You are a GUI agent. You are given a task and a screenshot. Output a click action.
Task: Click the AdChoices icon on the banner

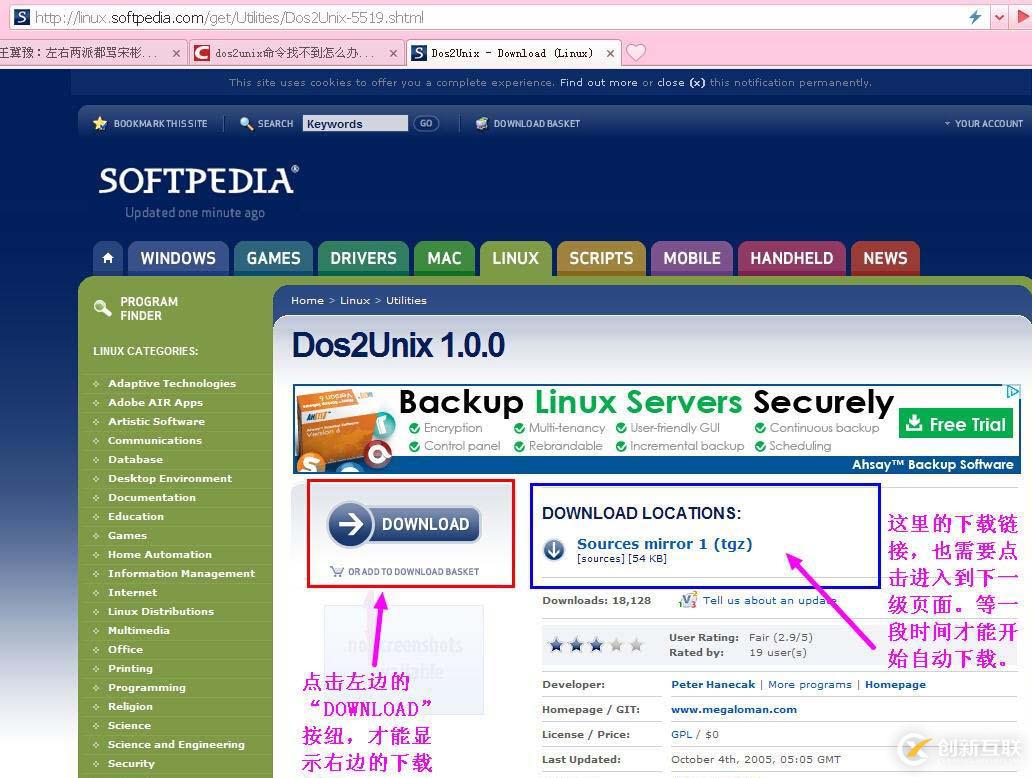[x=1013, y=392]
